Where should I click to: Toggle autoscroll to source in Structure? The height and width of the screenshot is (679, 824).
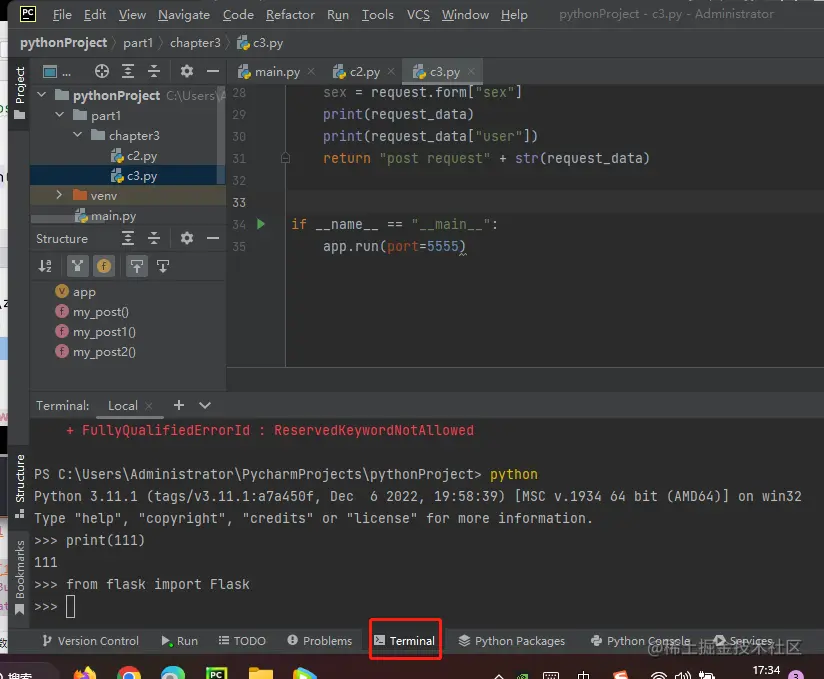[137, 266]
